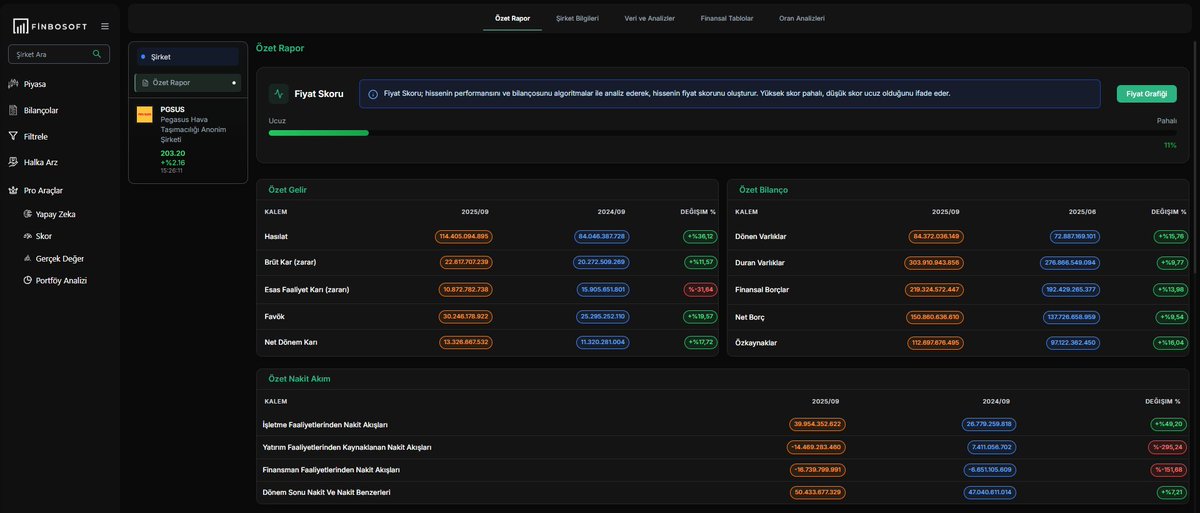Switch to the Finansal Tablolar tab
Image resolution: width=1200 pixels, height=513 pixels.
(x=727, y=18)
